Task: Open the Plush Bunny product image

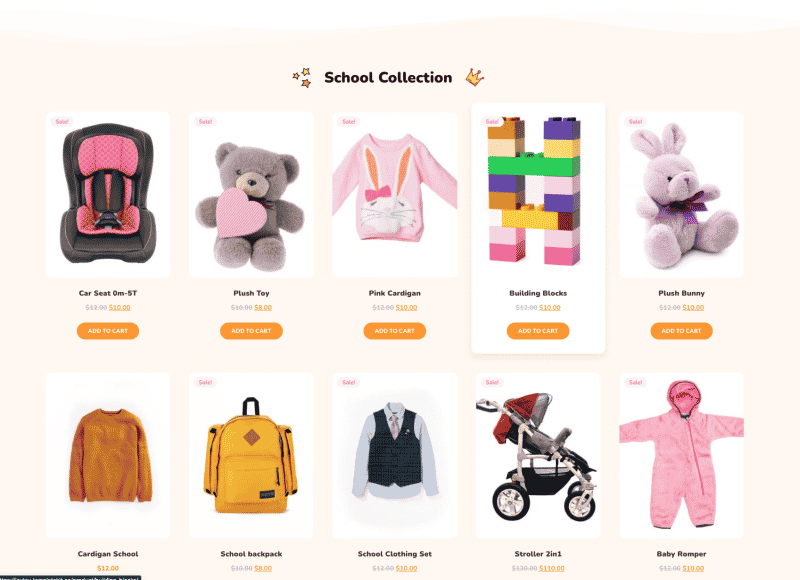Action: 682,195
